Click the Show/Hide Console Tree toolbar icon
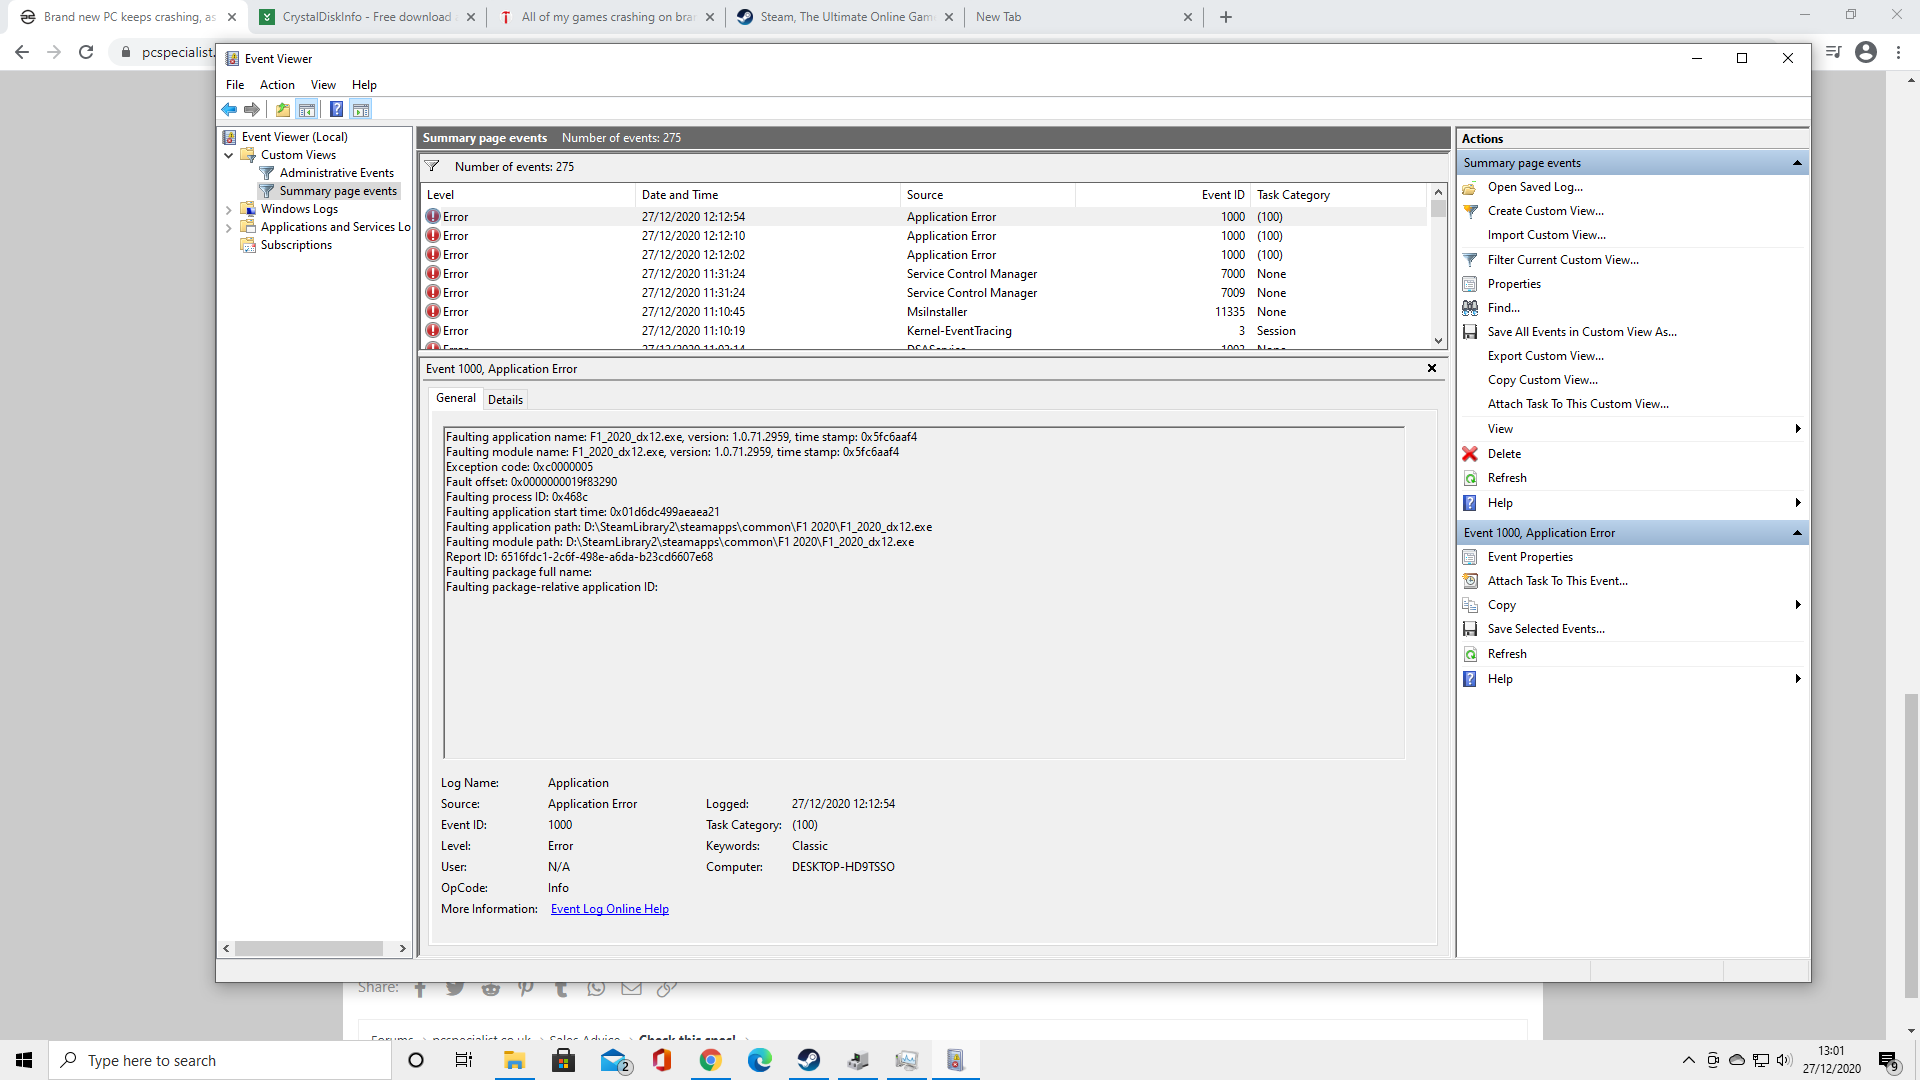The height and width of the screenshot is (1080, 1920). point(307,110)
